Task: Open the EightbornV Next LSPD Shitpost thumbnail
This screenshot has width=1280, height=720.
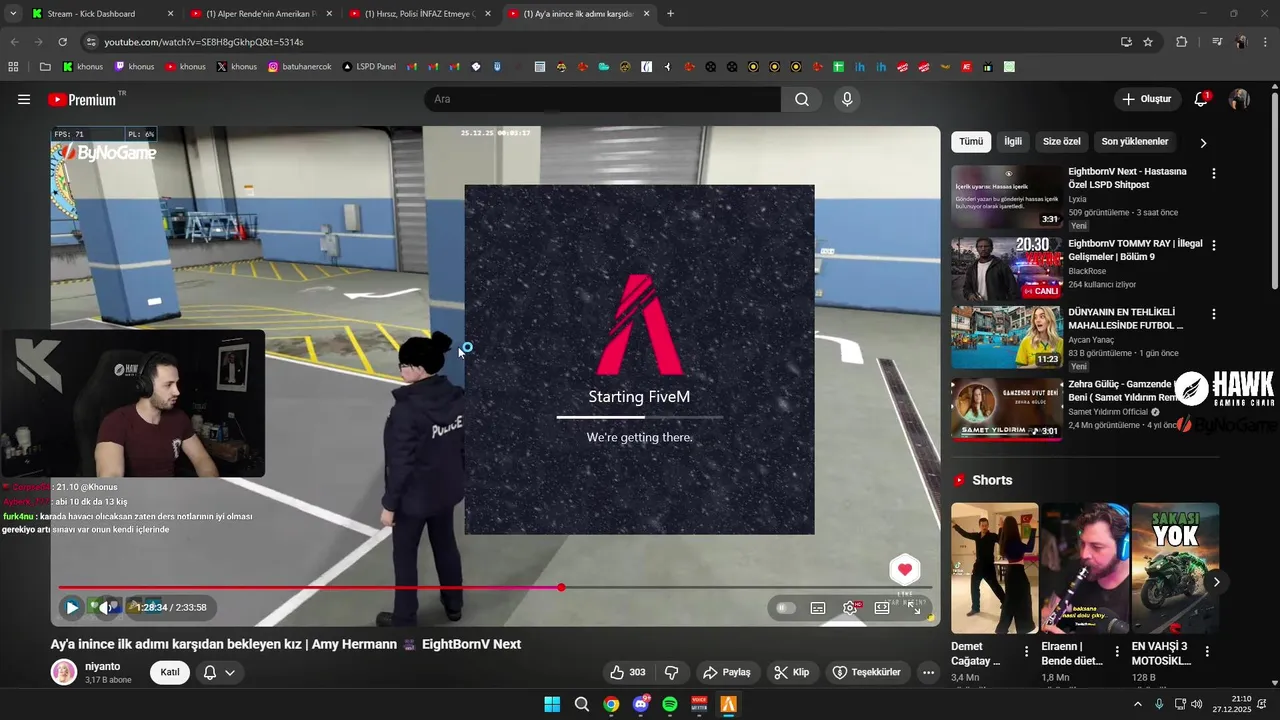Action: [x=1007, y=197]
